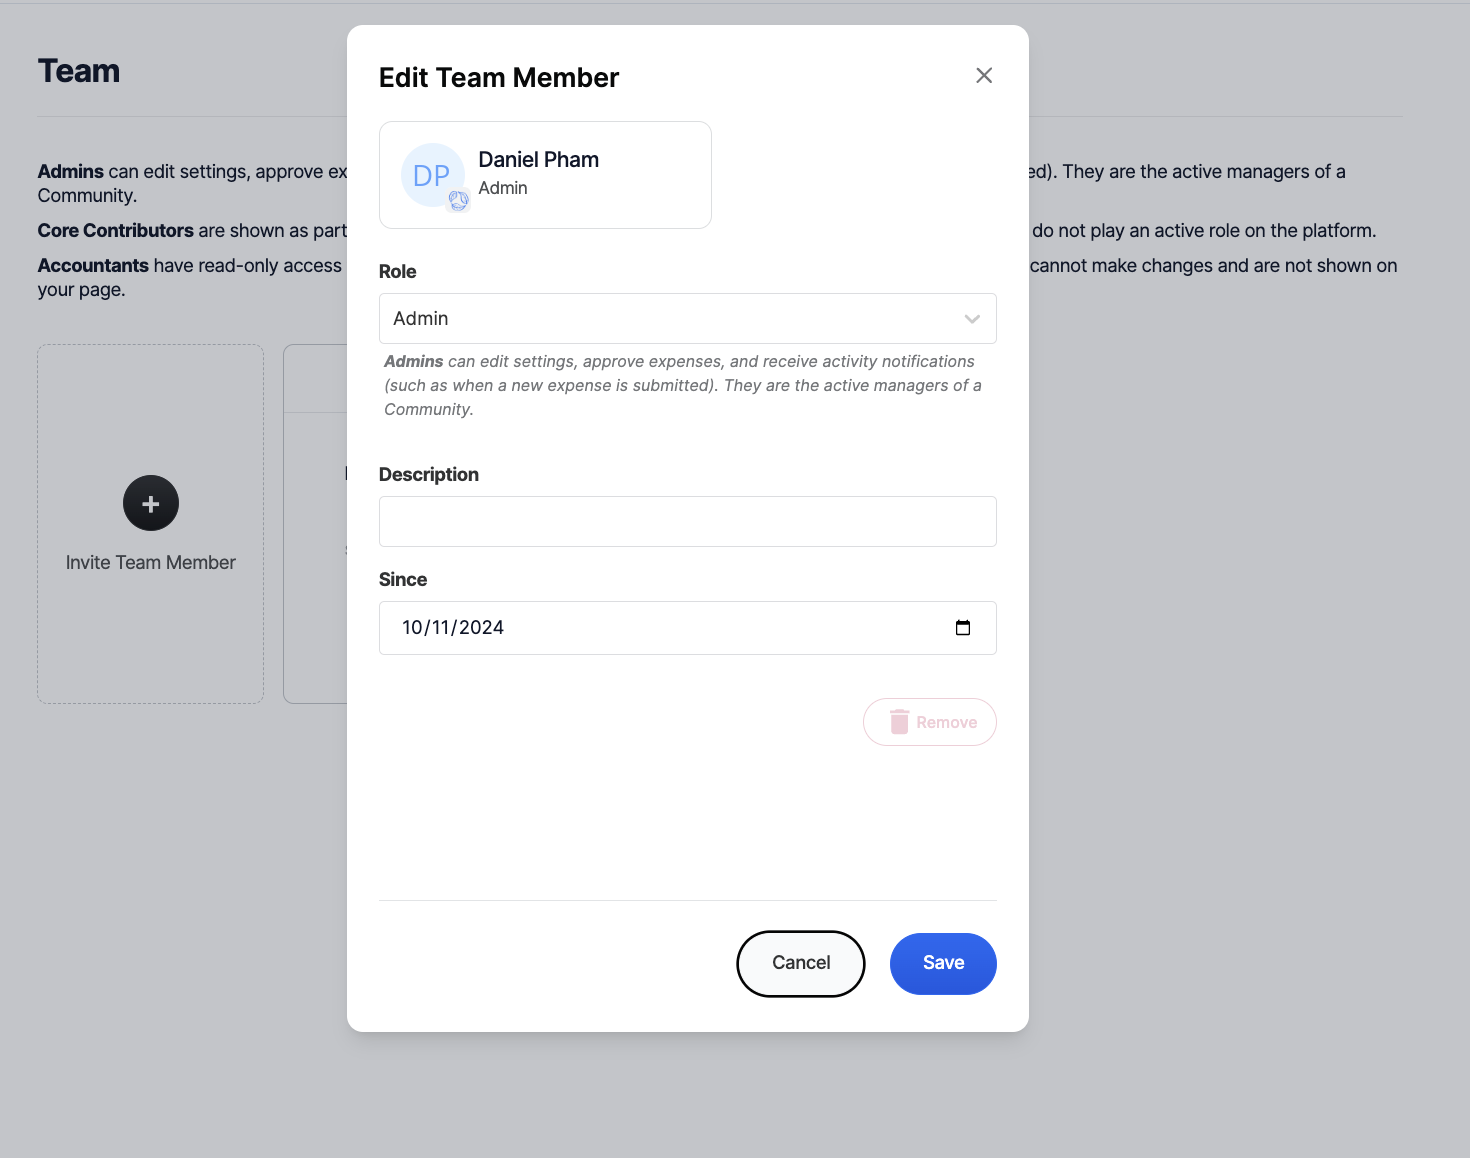Click the Description field label
This screenshot has width=1470, height=1158.
(429, 475)
